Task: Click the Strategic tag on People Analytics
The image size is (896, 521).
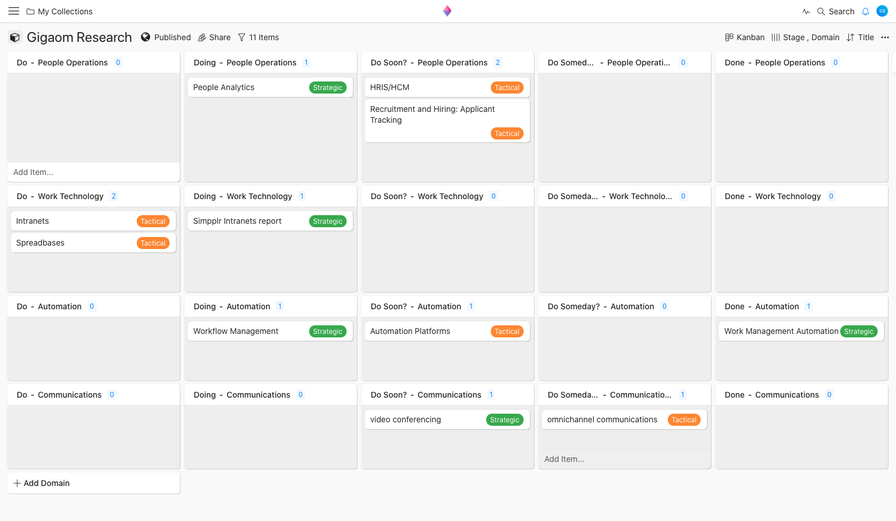Action: click(327, 87)
